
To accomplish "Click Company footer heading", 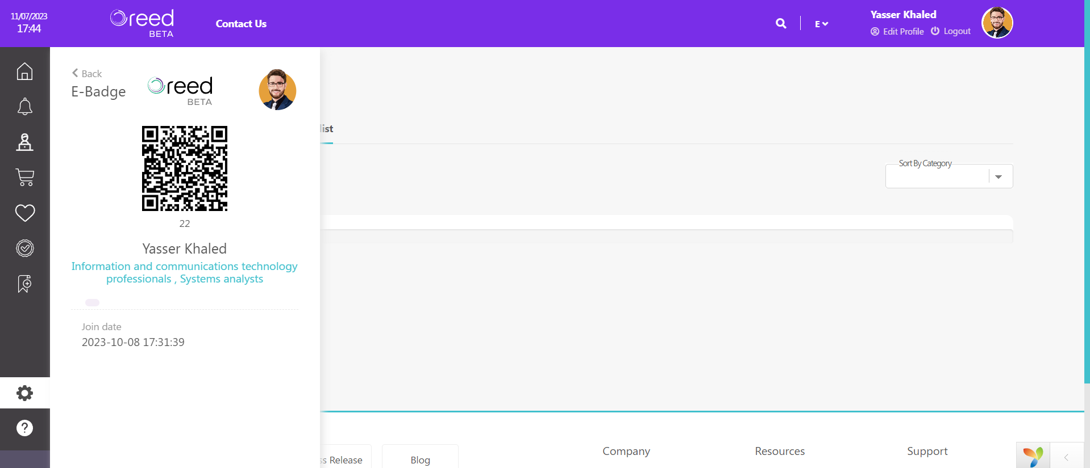I will click(x=626, y=451).
